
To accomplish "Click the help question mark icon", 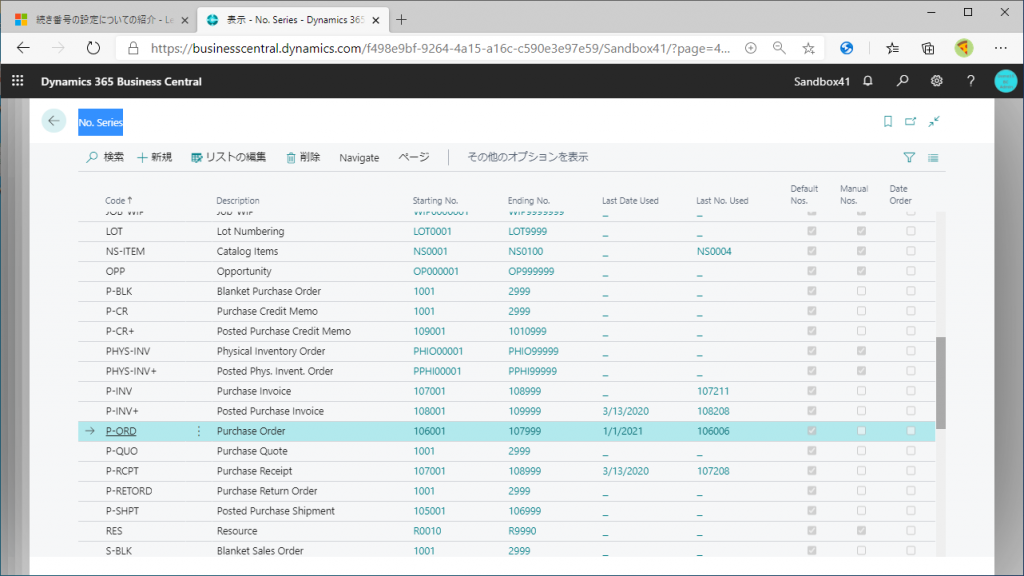I will 970,81.
